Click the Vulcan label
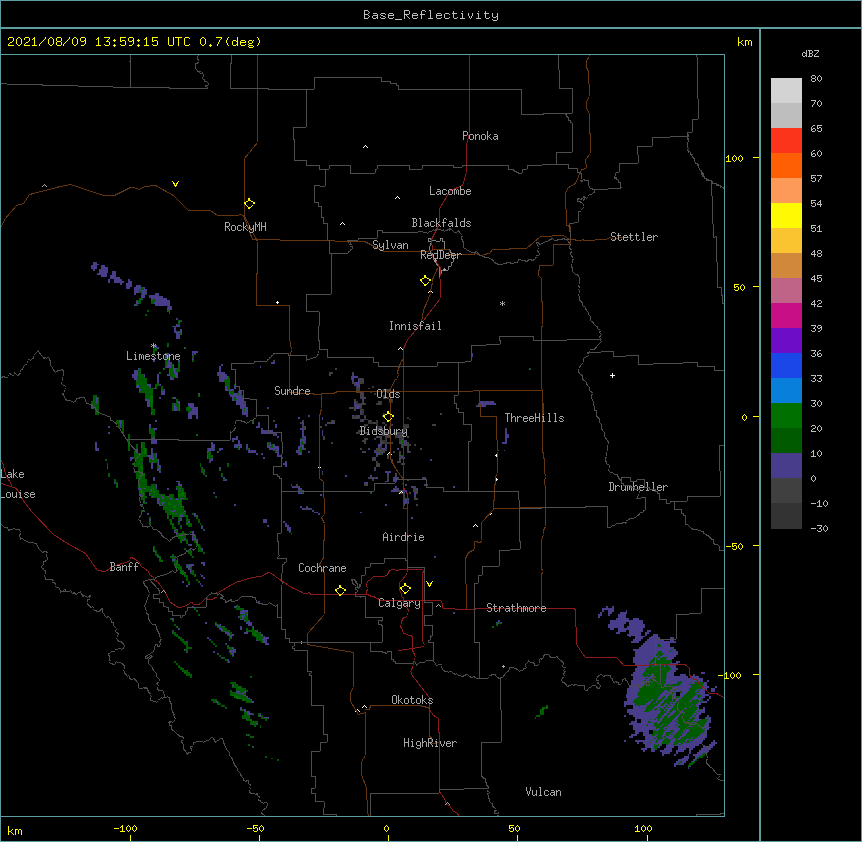The width and height of the screenshot is (862, 842). pos(543,792)
